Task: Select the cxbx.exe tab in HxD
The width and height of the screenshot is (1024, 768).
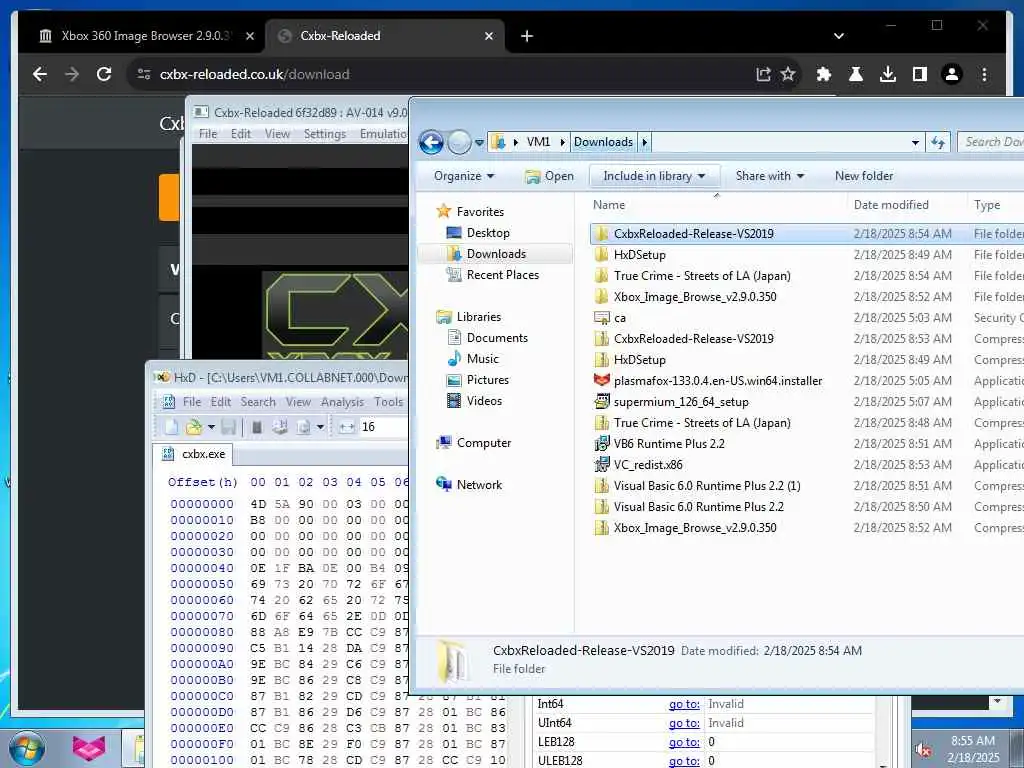Action: click(x=194, y=454)
